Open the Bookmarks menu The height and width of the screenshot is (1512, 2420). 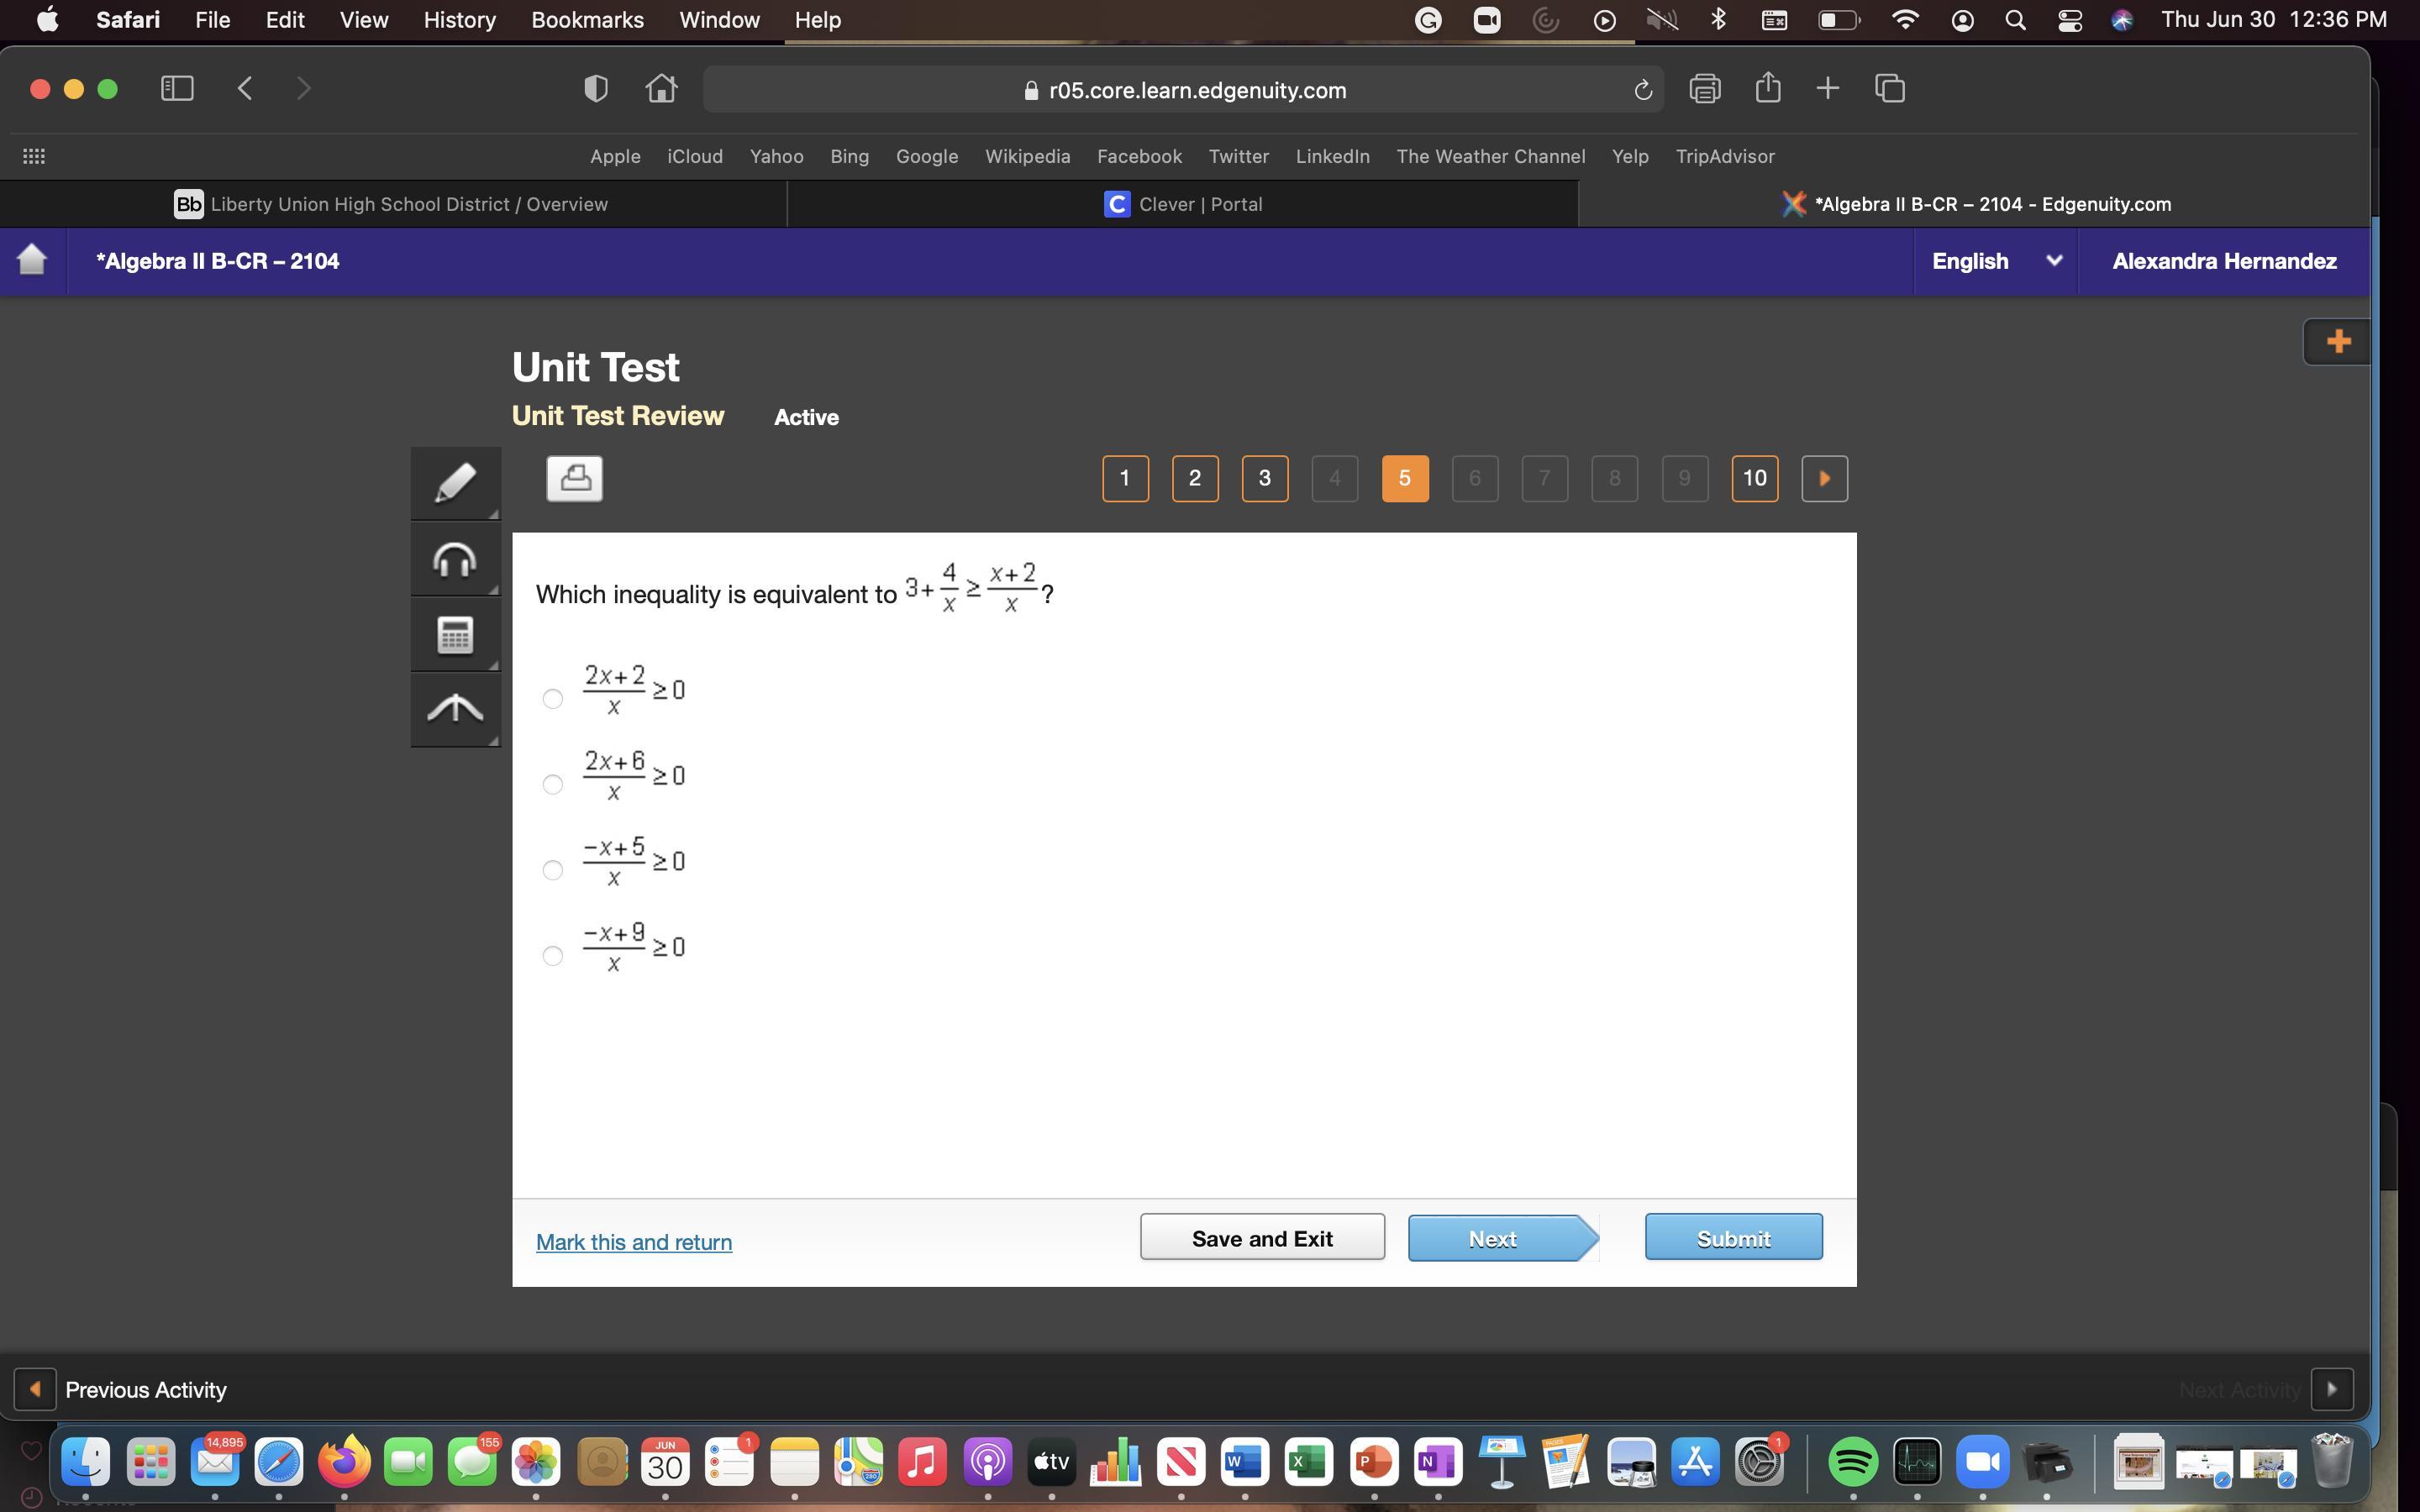click(587, 20)
